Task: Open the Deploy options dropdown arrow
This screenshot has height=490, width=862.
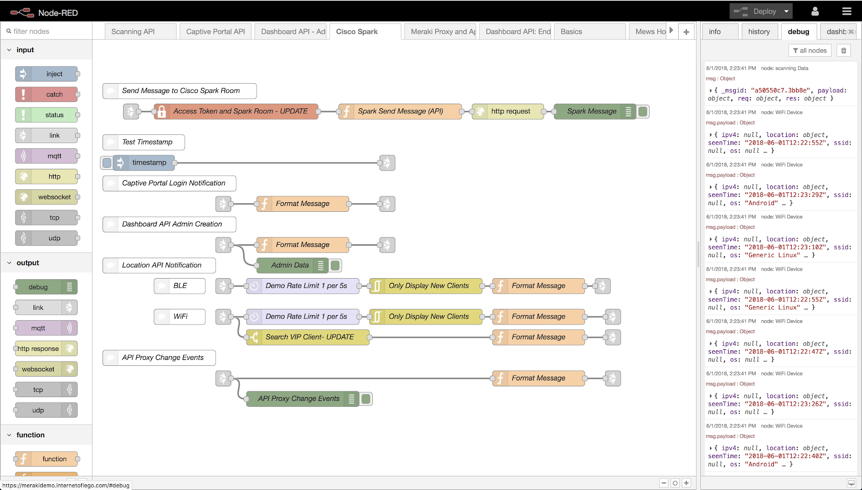Action: pos(787,11)
